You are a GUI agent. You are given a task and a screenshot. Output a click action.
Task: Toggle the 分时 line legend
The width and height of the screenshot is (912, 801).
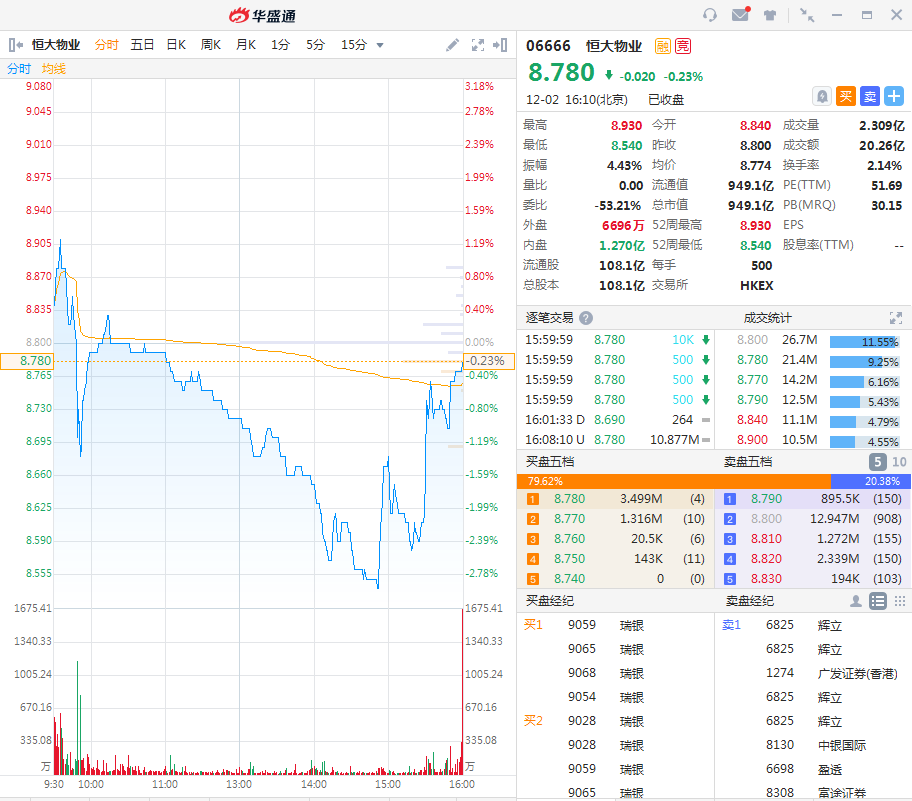click(19, 69)
